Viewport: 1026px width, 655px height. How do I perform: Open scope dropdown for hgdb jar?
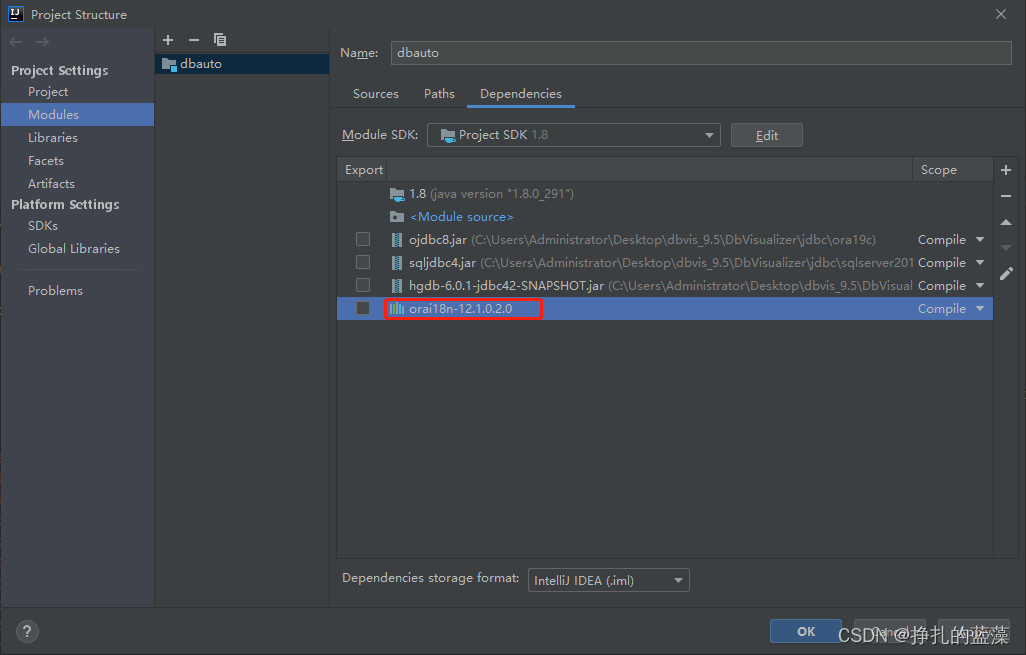coord(980,285)
